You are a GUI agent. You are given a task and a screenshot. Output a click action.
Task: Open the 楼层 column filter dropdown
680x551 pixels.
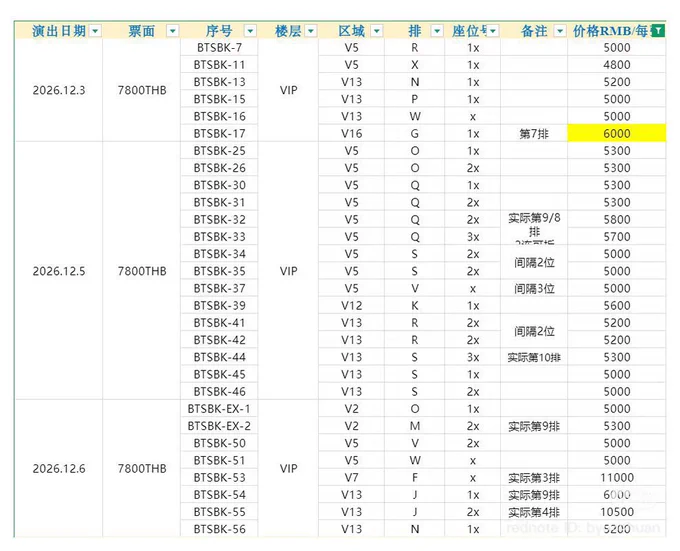[x=311, y=31]
